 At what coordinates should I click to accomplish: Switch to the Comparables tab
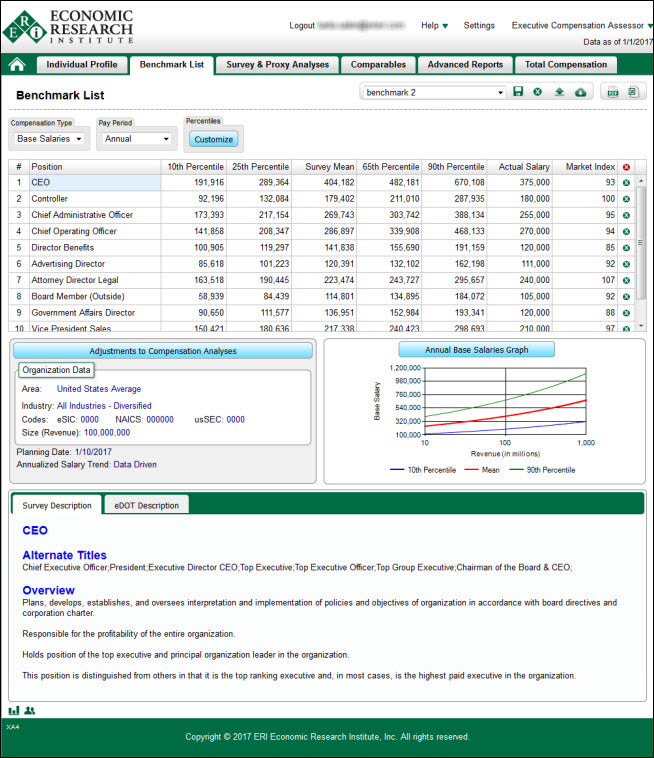[378, 65]
